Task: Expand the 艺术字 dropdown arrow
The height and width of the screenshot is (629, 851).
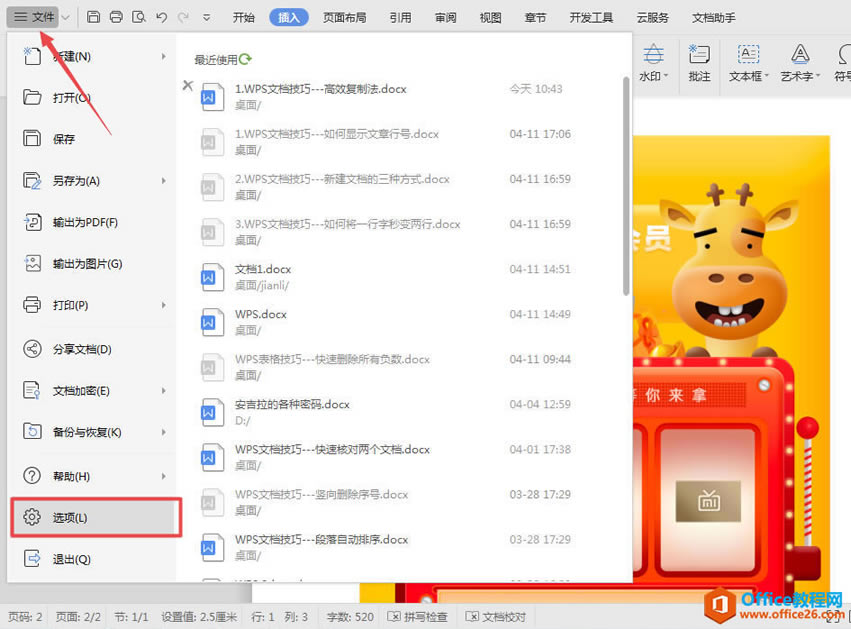Action: [818, 77]
